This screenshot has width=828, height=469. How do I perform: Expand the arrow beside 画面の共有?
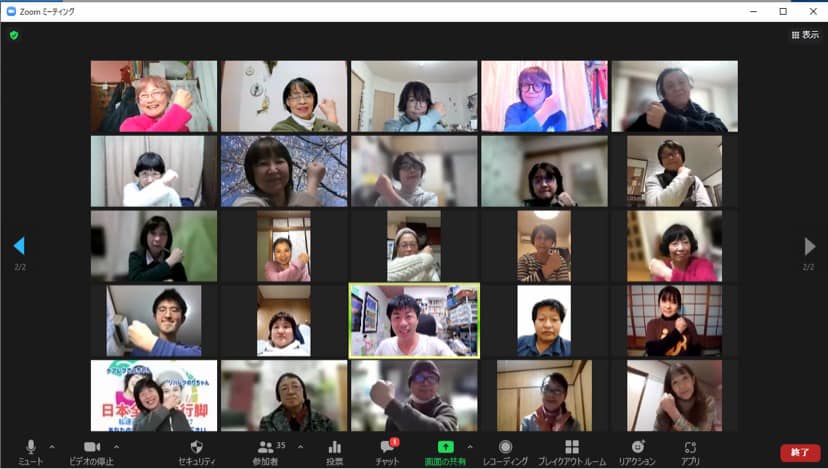click(x=470, y=446)
